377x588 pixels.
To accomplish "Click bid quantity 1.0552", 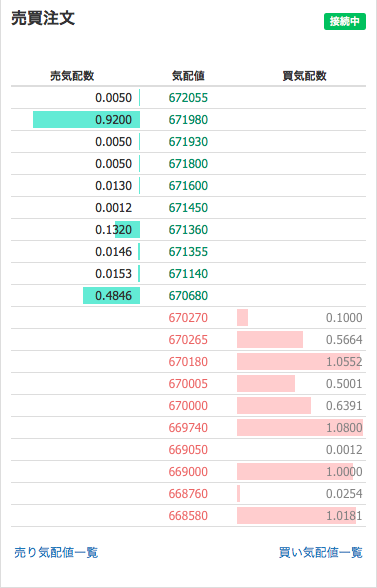I will [x=344, y=362].
